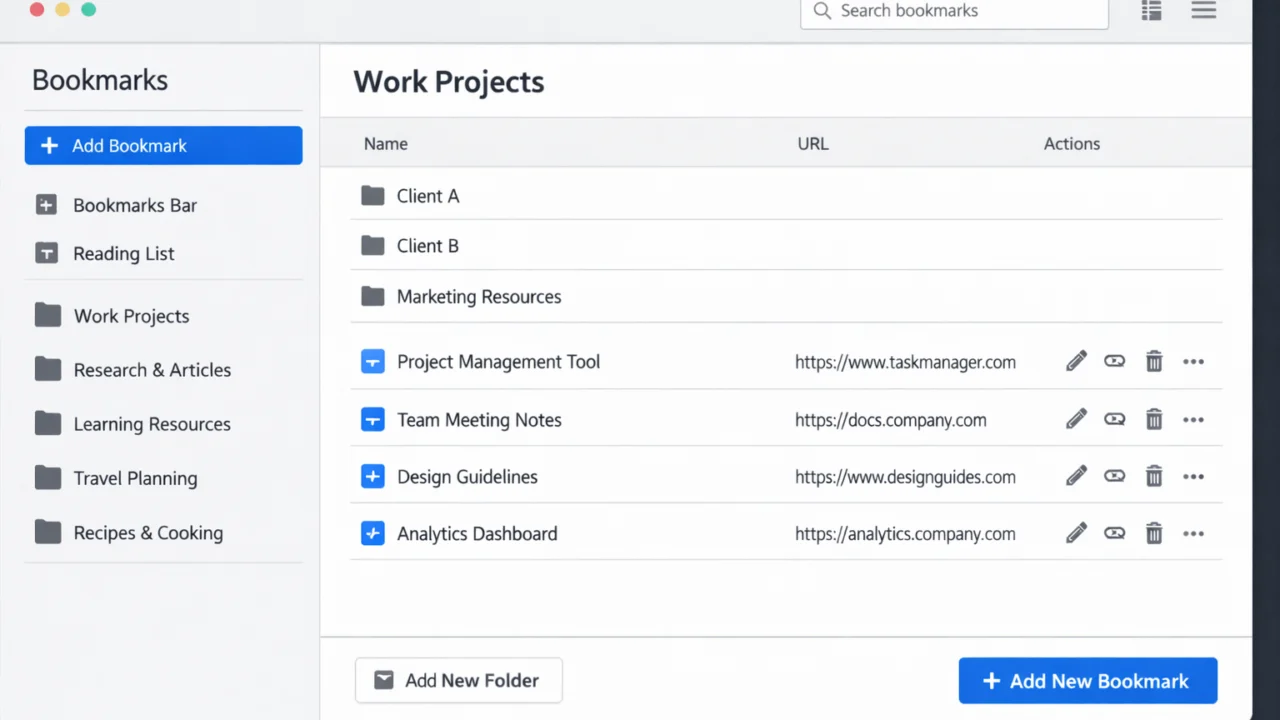The height and width of the screenshot is (720, 1280).
Task: Go to Reading List in sidebar
Action: coord(124,254)
